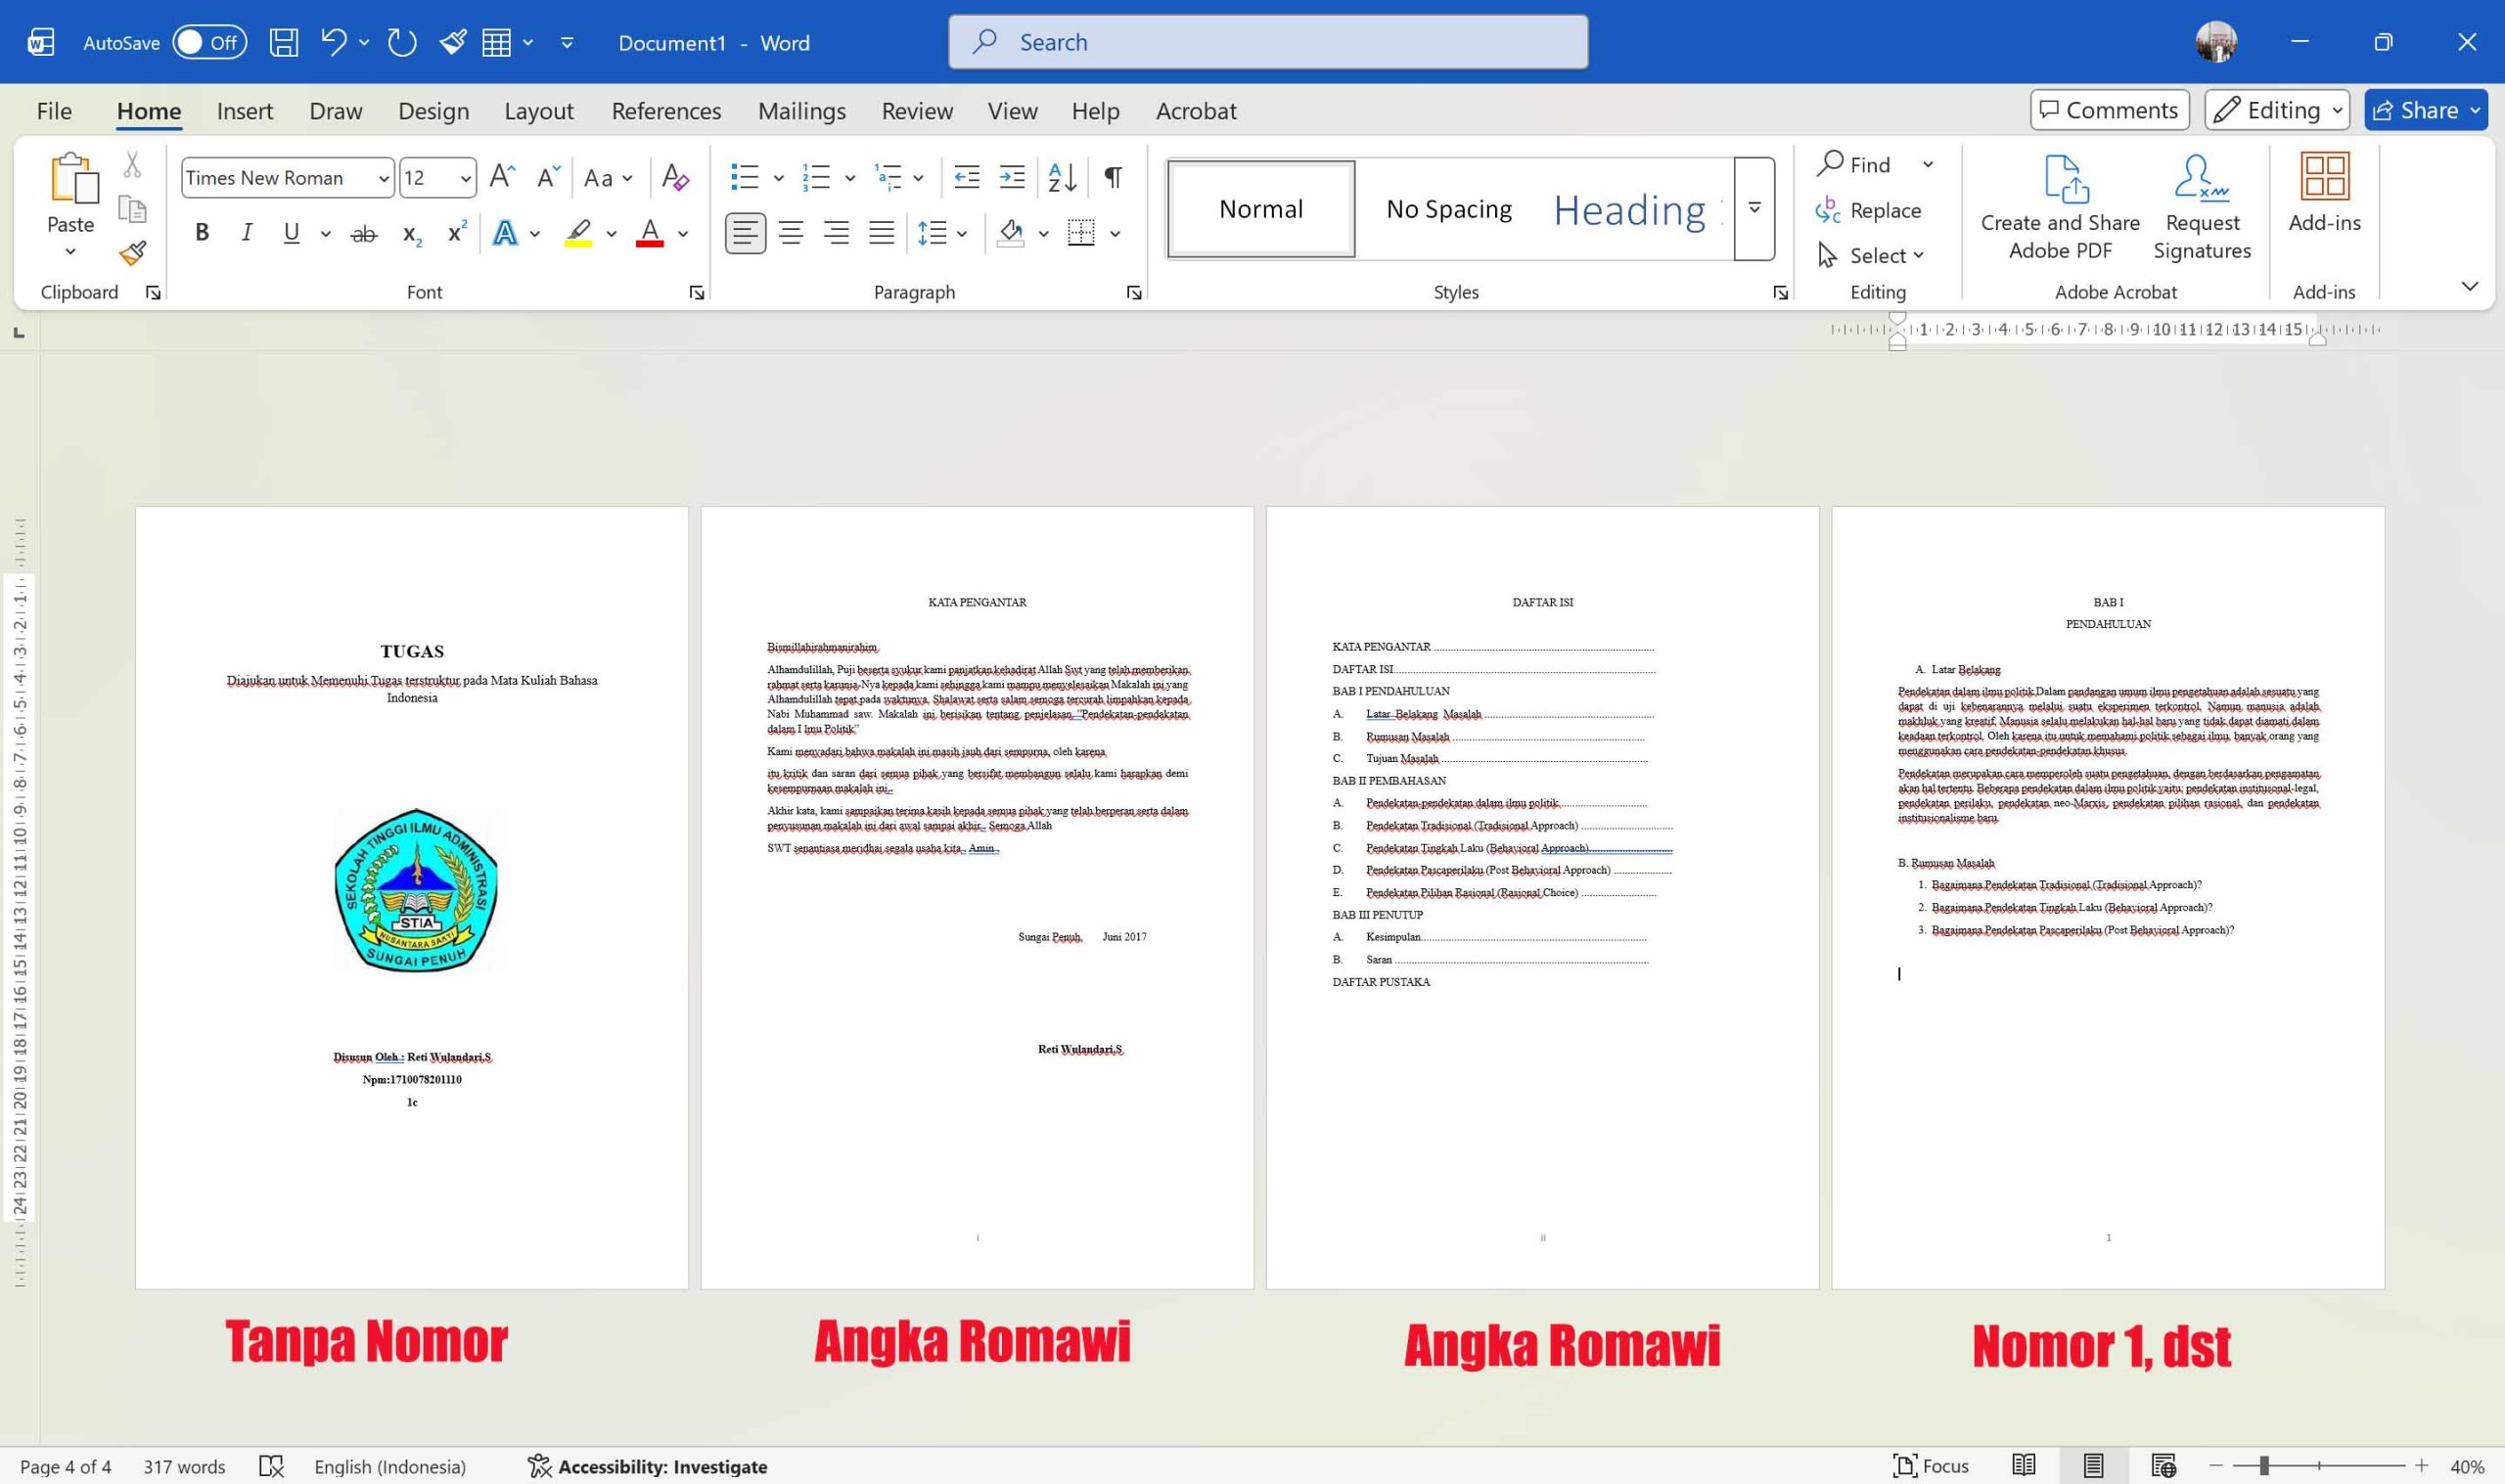Clear all formatting with Clear Formatting icon
This screenshot has width=2505, height=1484.
(x=675, y=177)
